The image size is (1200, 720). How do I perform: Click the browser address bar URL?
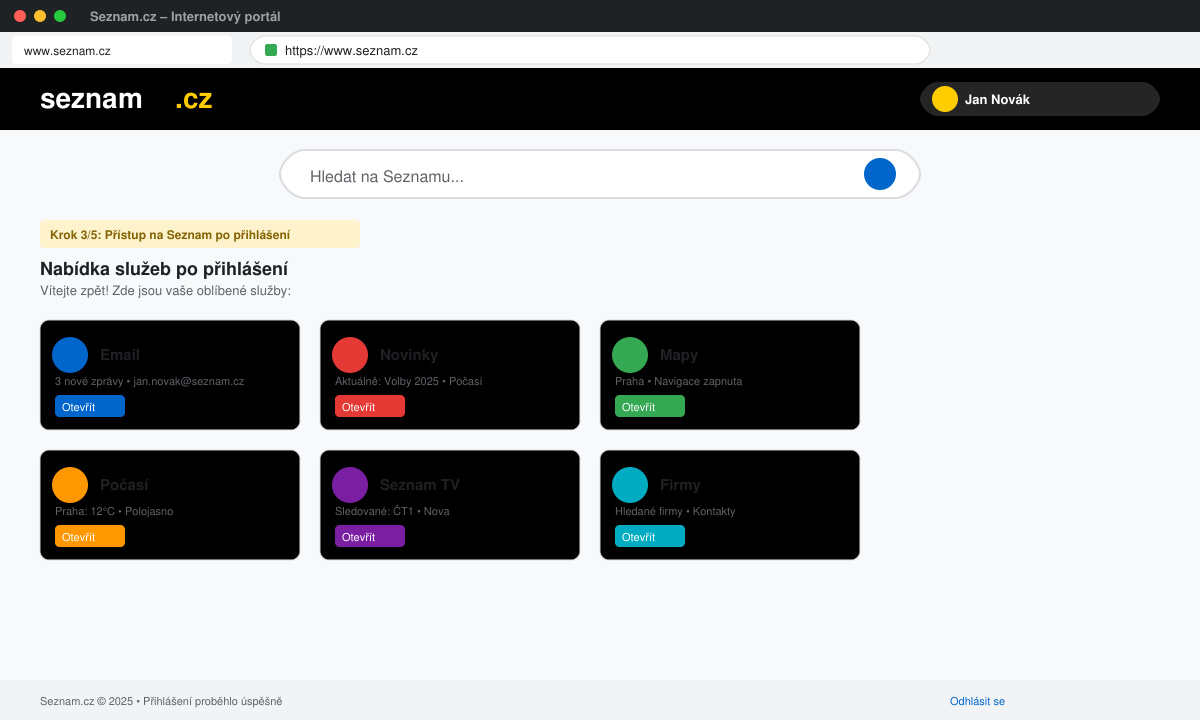coord(590,50)
